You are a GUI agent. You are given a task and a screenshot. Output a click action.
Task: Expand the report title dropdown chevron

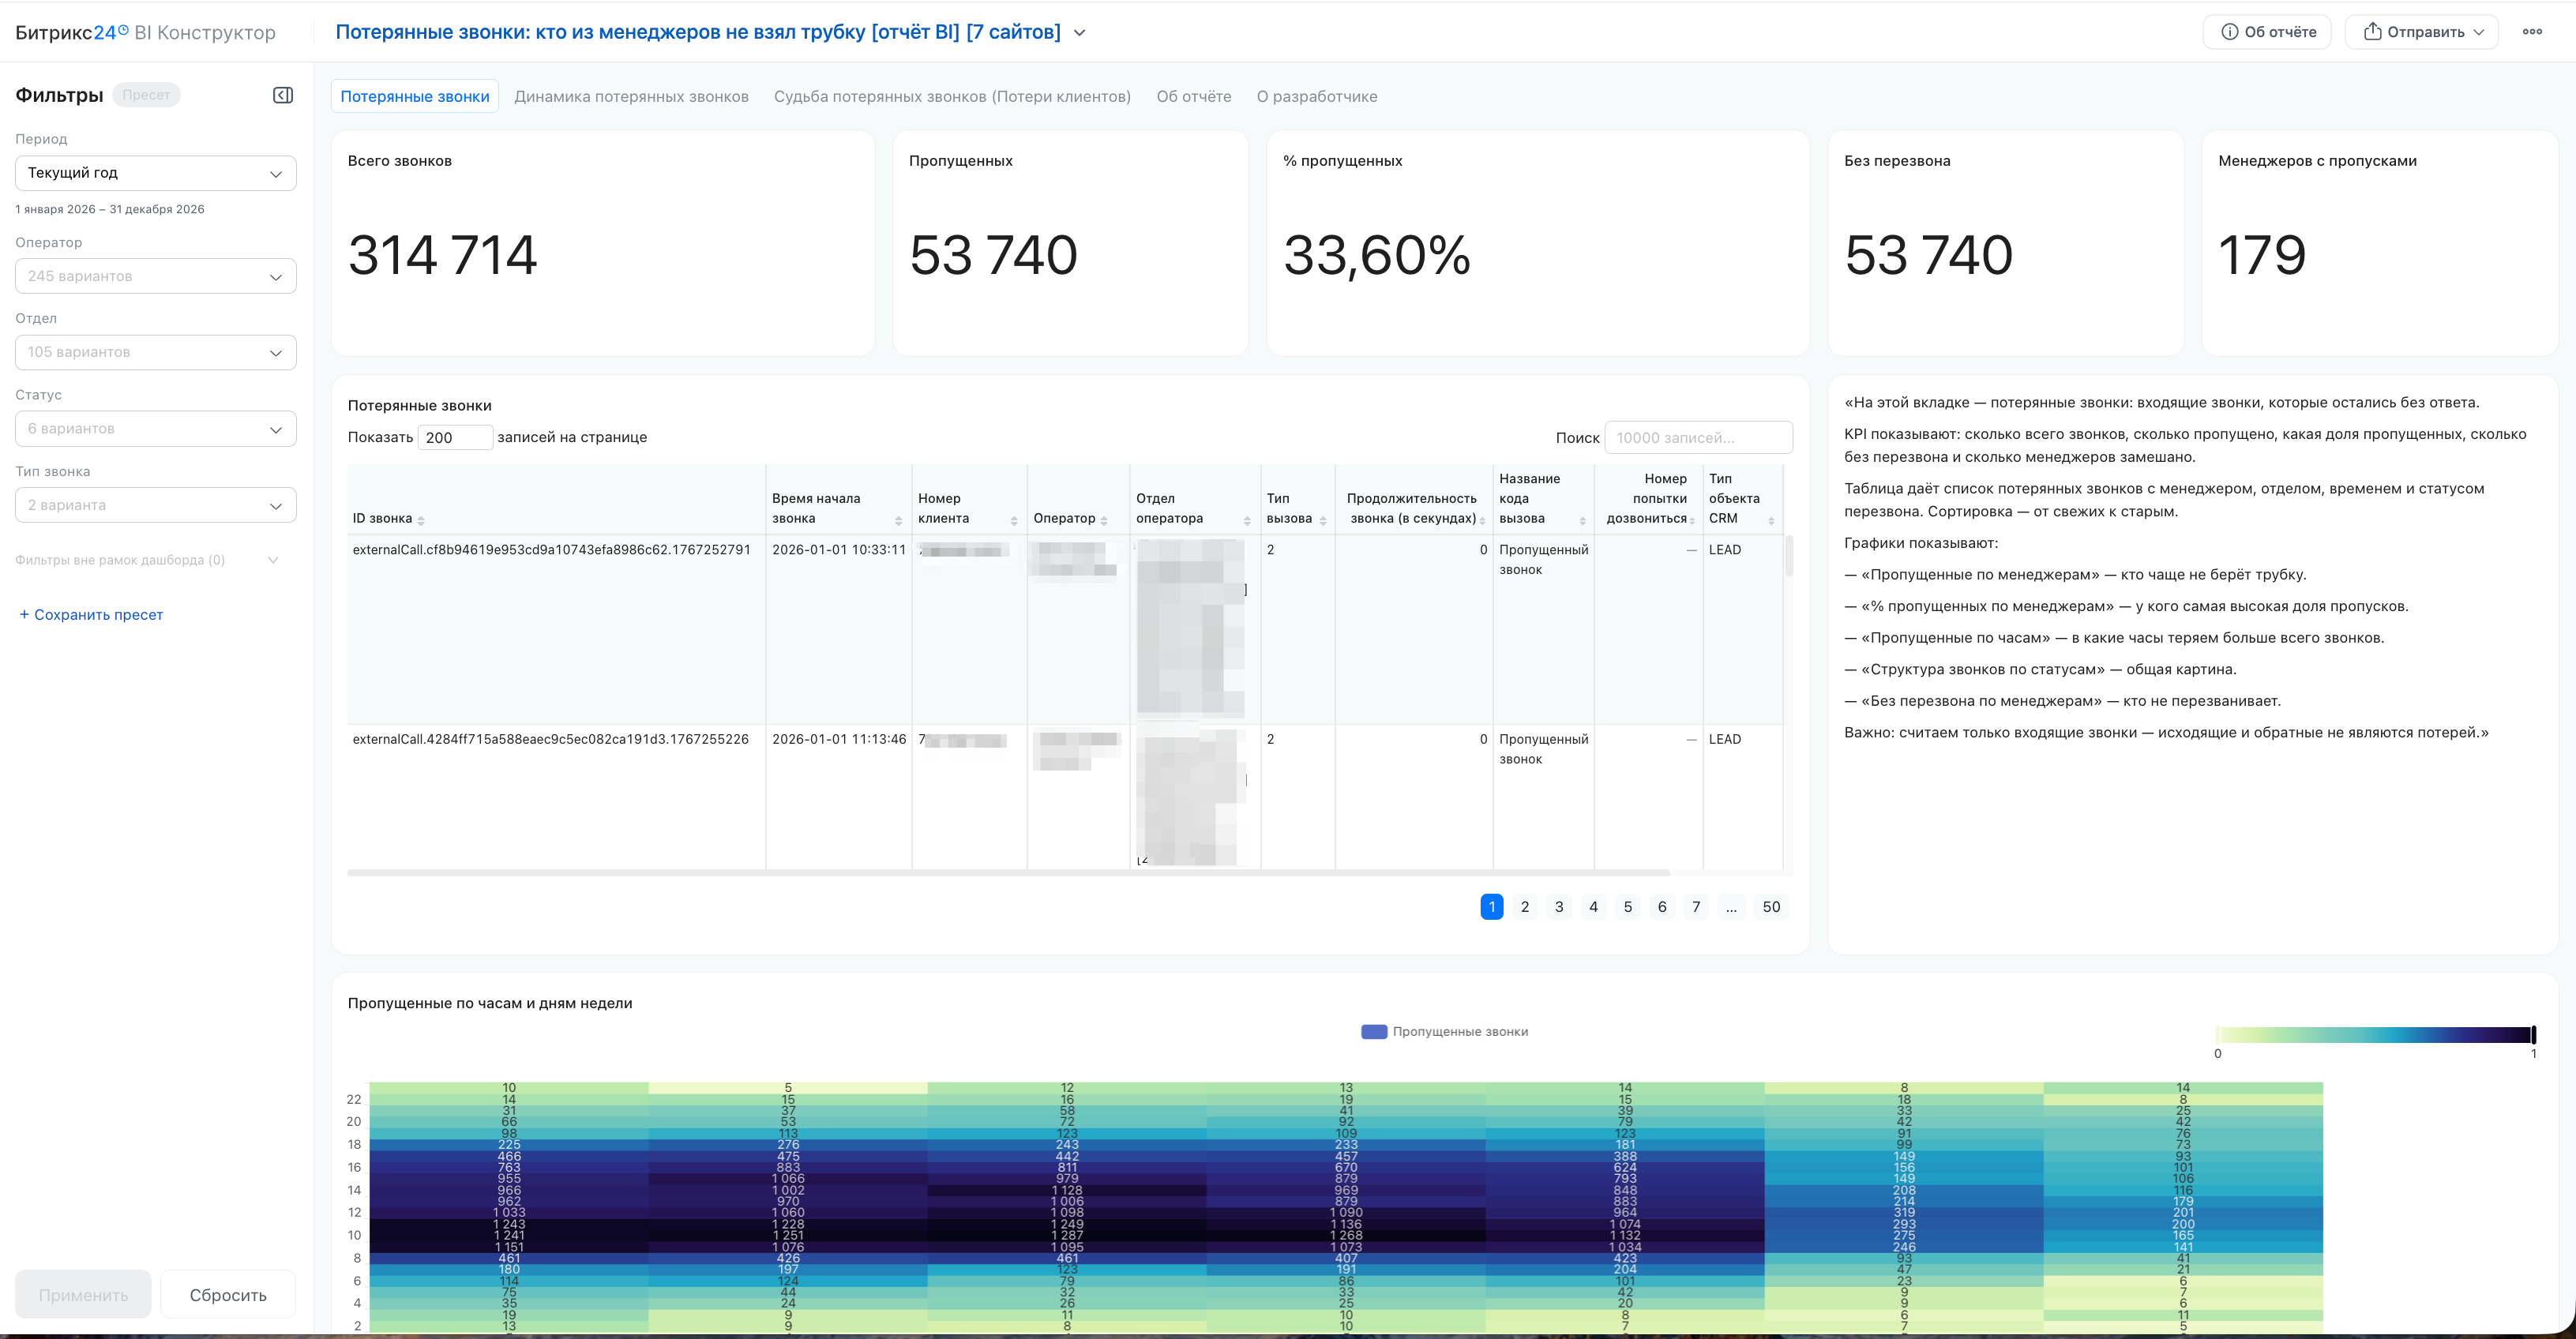pyautogui.click(x=1080, y=33)
